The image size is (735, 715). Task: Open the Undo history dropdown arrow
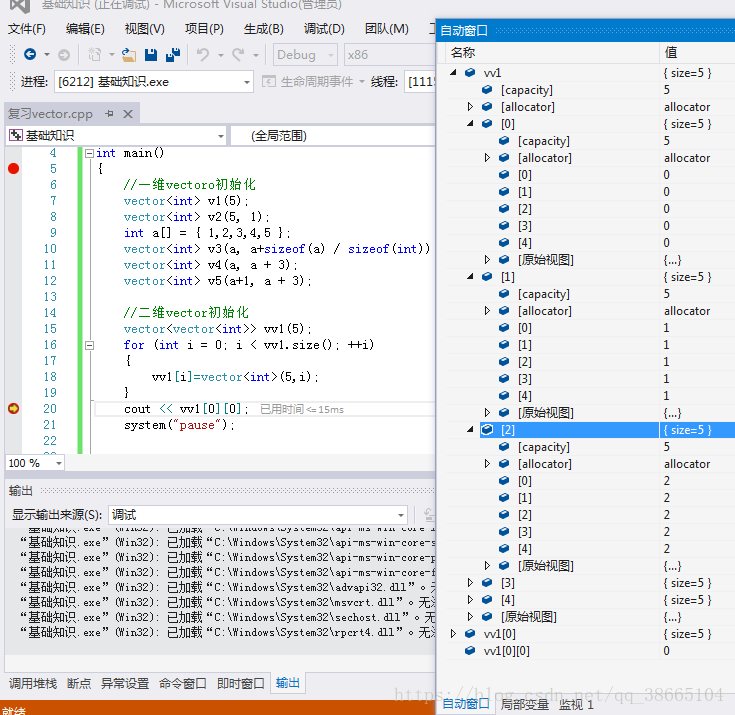click(x=220, y=55)
